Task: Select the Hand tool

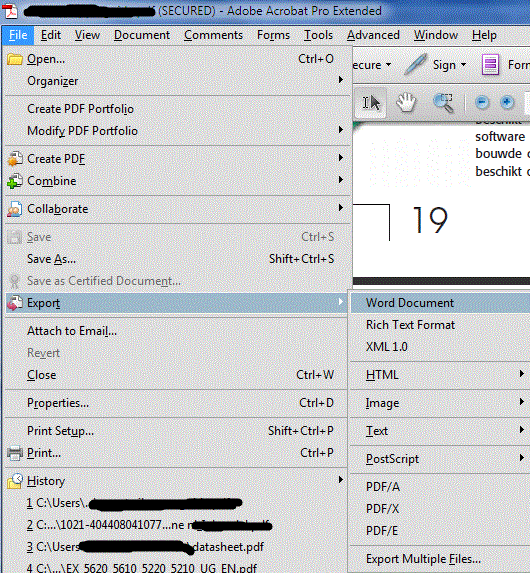Action: (x=406, y=102)
